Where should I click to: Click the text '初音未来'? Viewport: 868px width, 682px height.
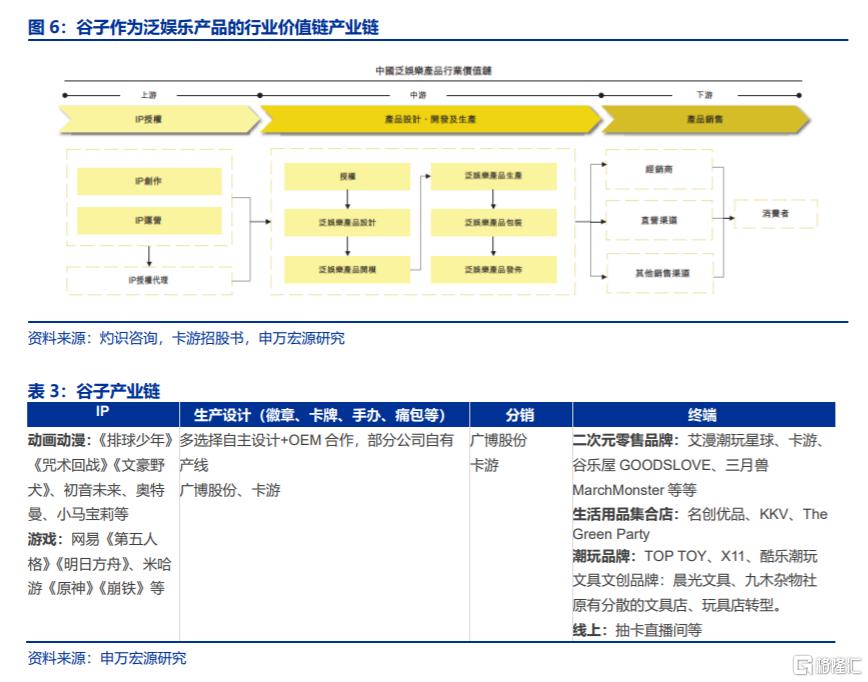92,490
